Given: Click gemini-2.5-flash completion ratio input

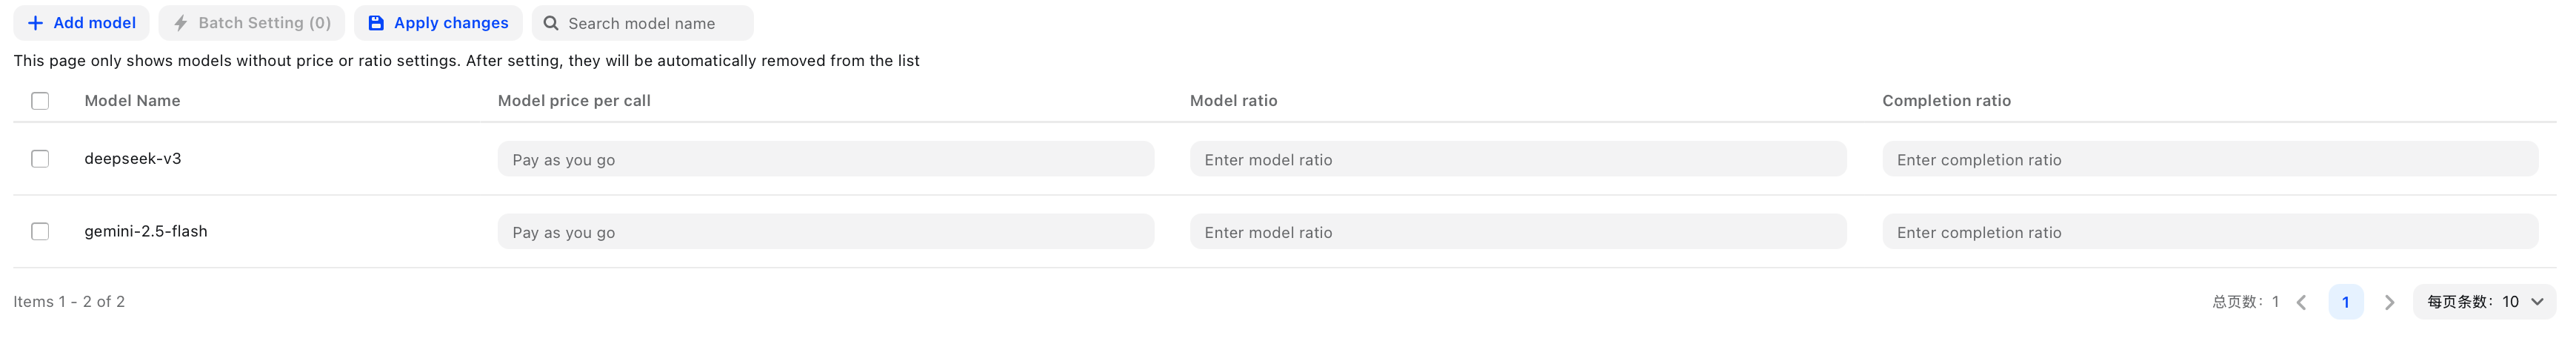Looking at the screenshot, I should click(2209, 232).
